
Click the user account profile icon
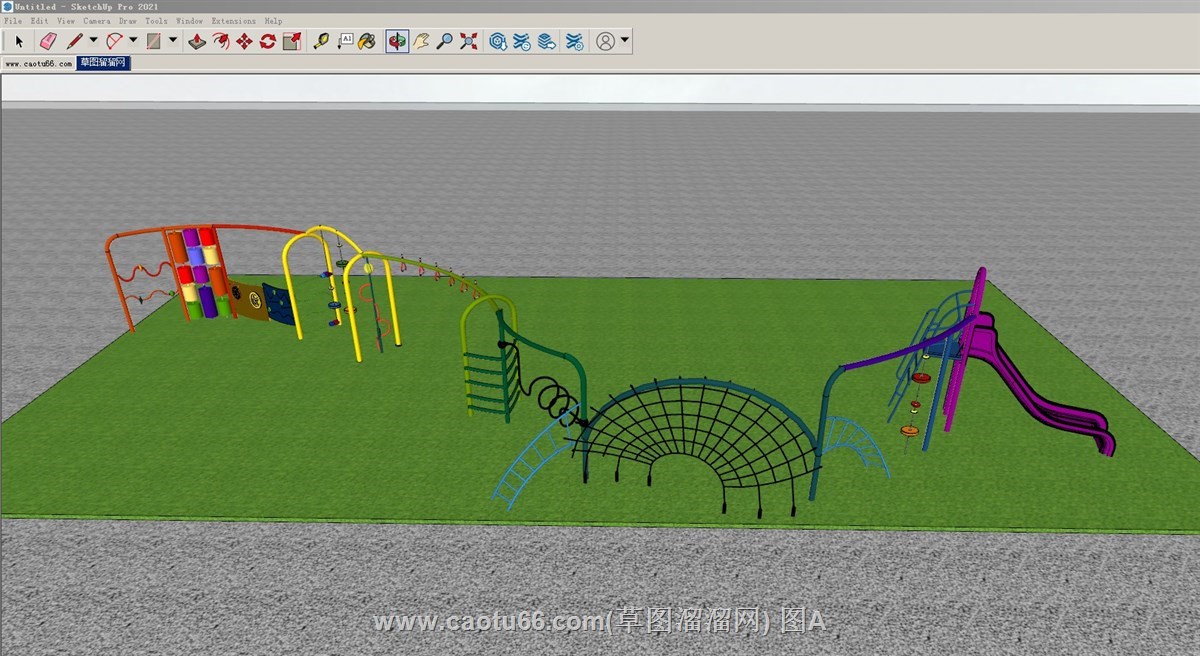point(605,41)
